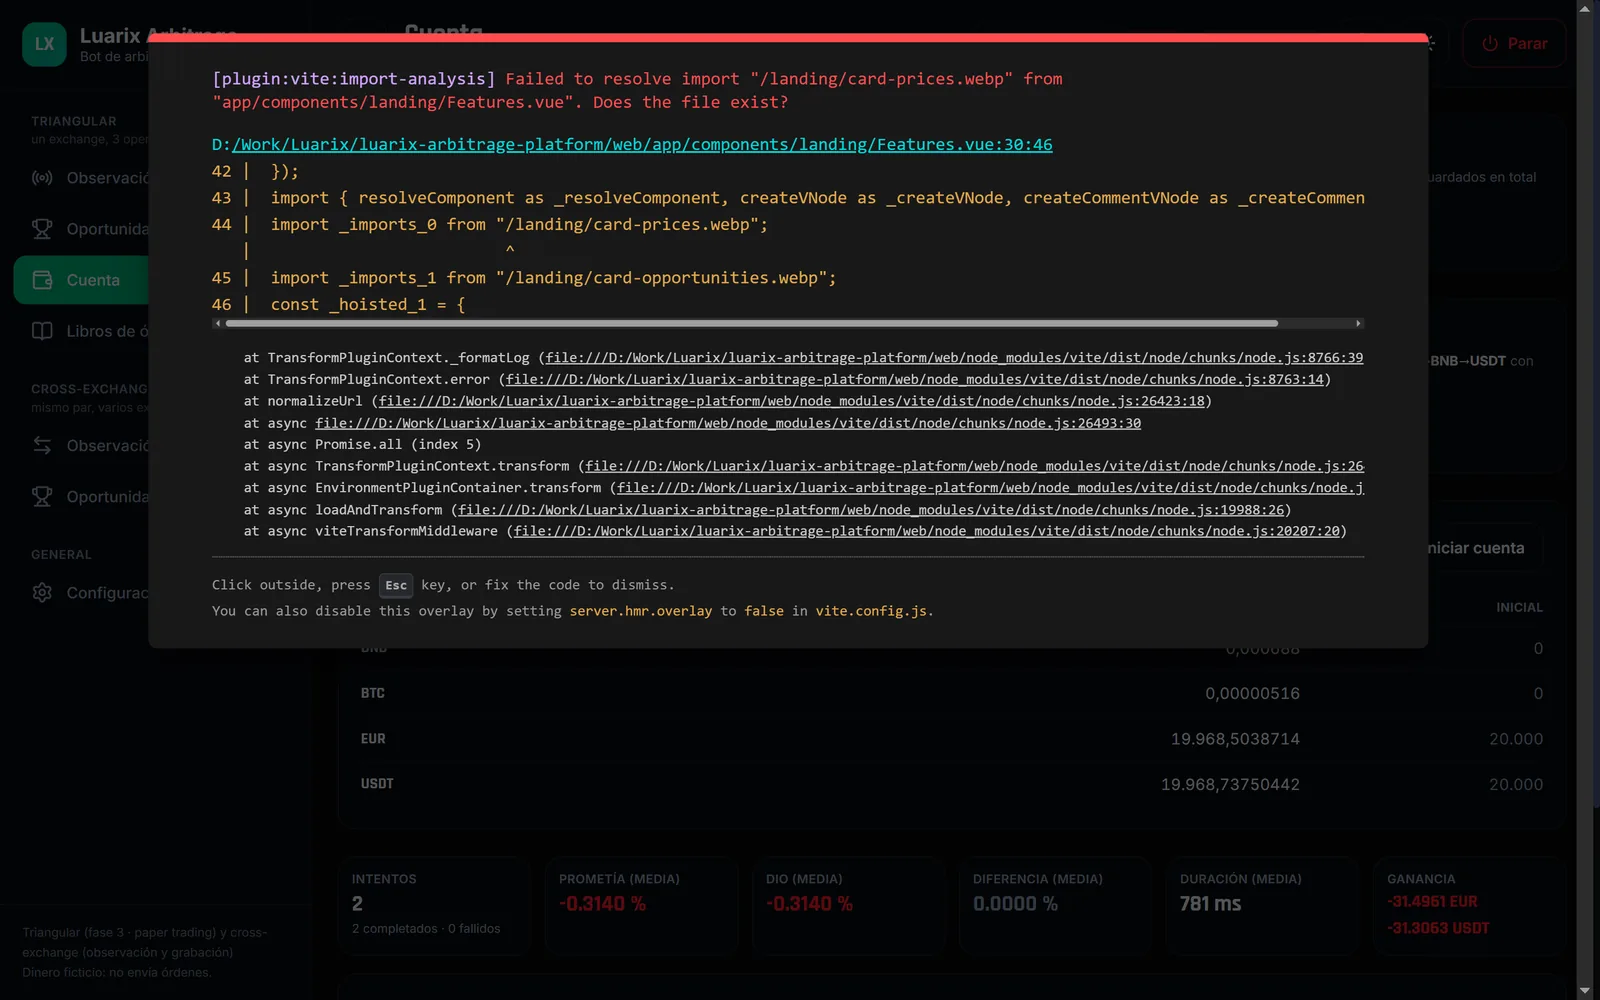This screenshot has width=1600, height=1000.
Task: Click the page vertical scrollbar down arrow
Action: [x=1585, y=990]
